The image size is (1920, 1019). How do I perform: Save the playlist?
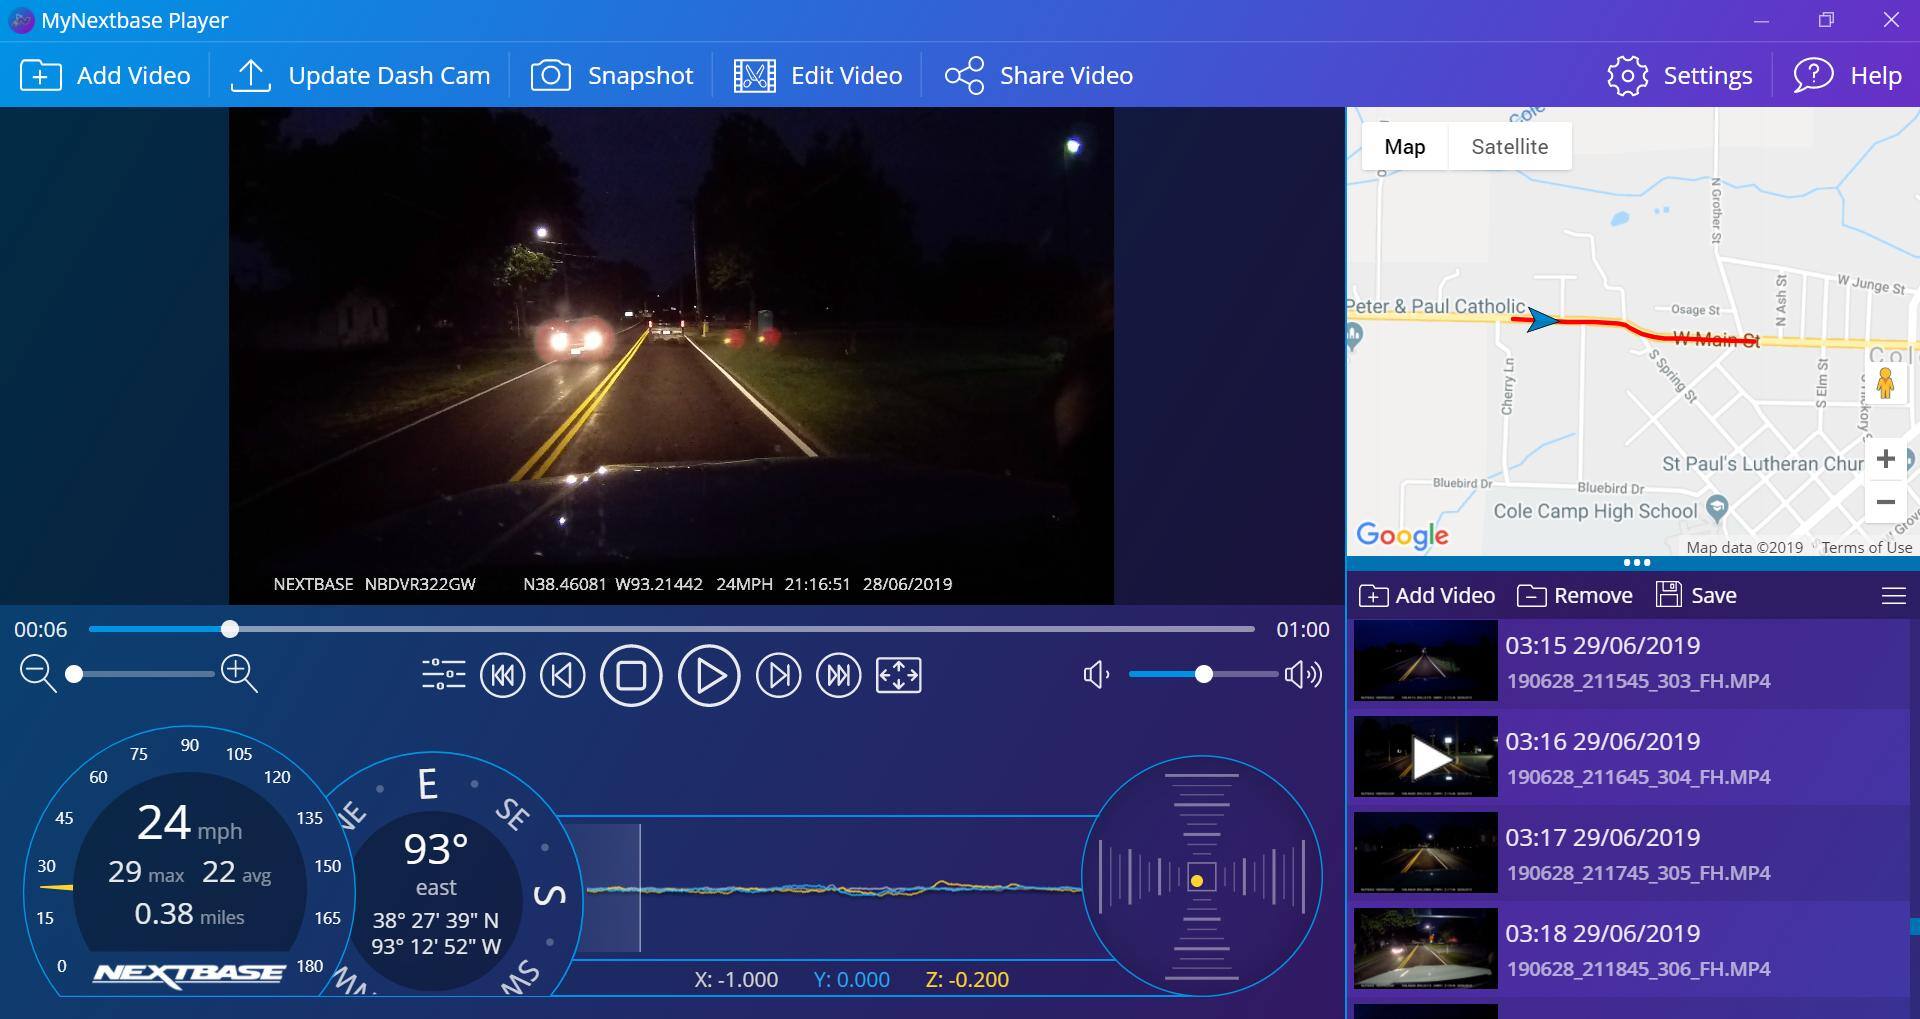click(x=1696, y=596)
